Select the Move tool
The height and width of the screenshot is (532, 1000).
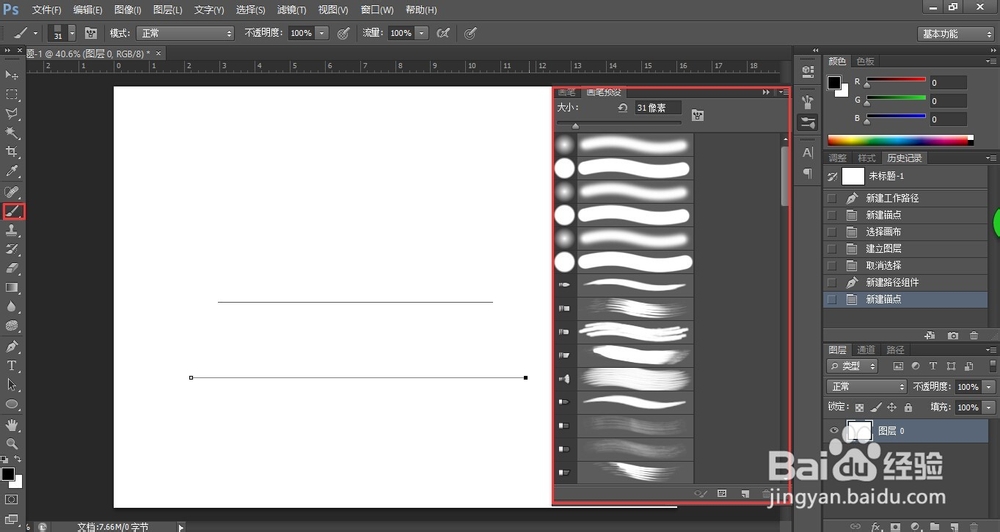(11, 75)
